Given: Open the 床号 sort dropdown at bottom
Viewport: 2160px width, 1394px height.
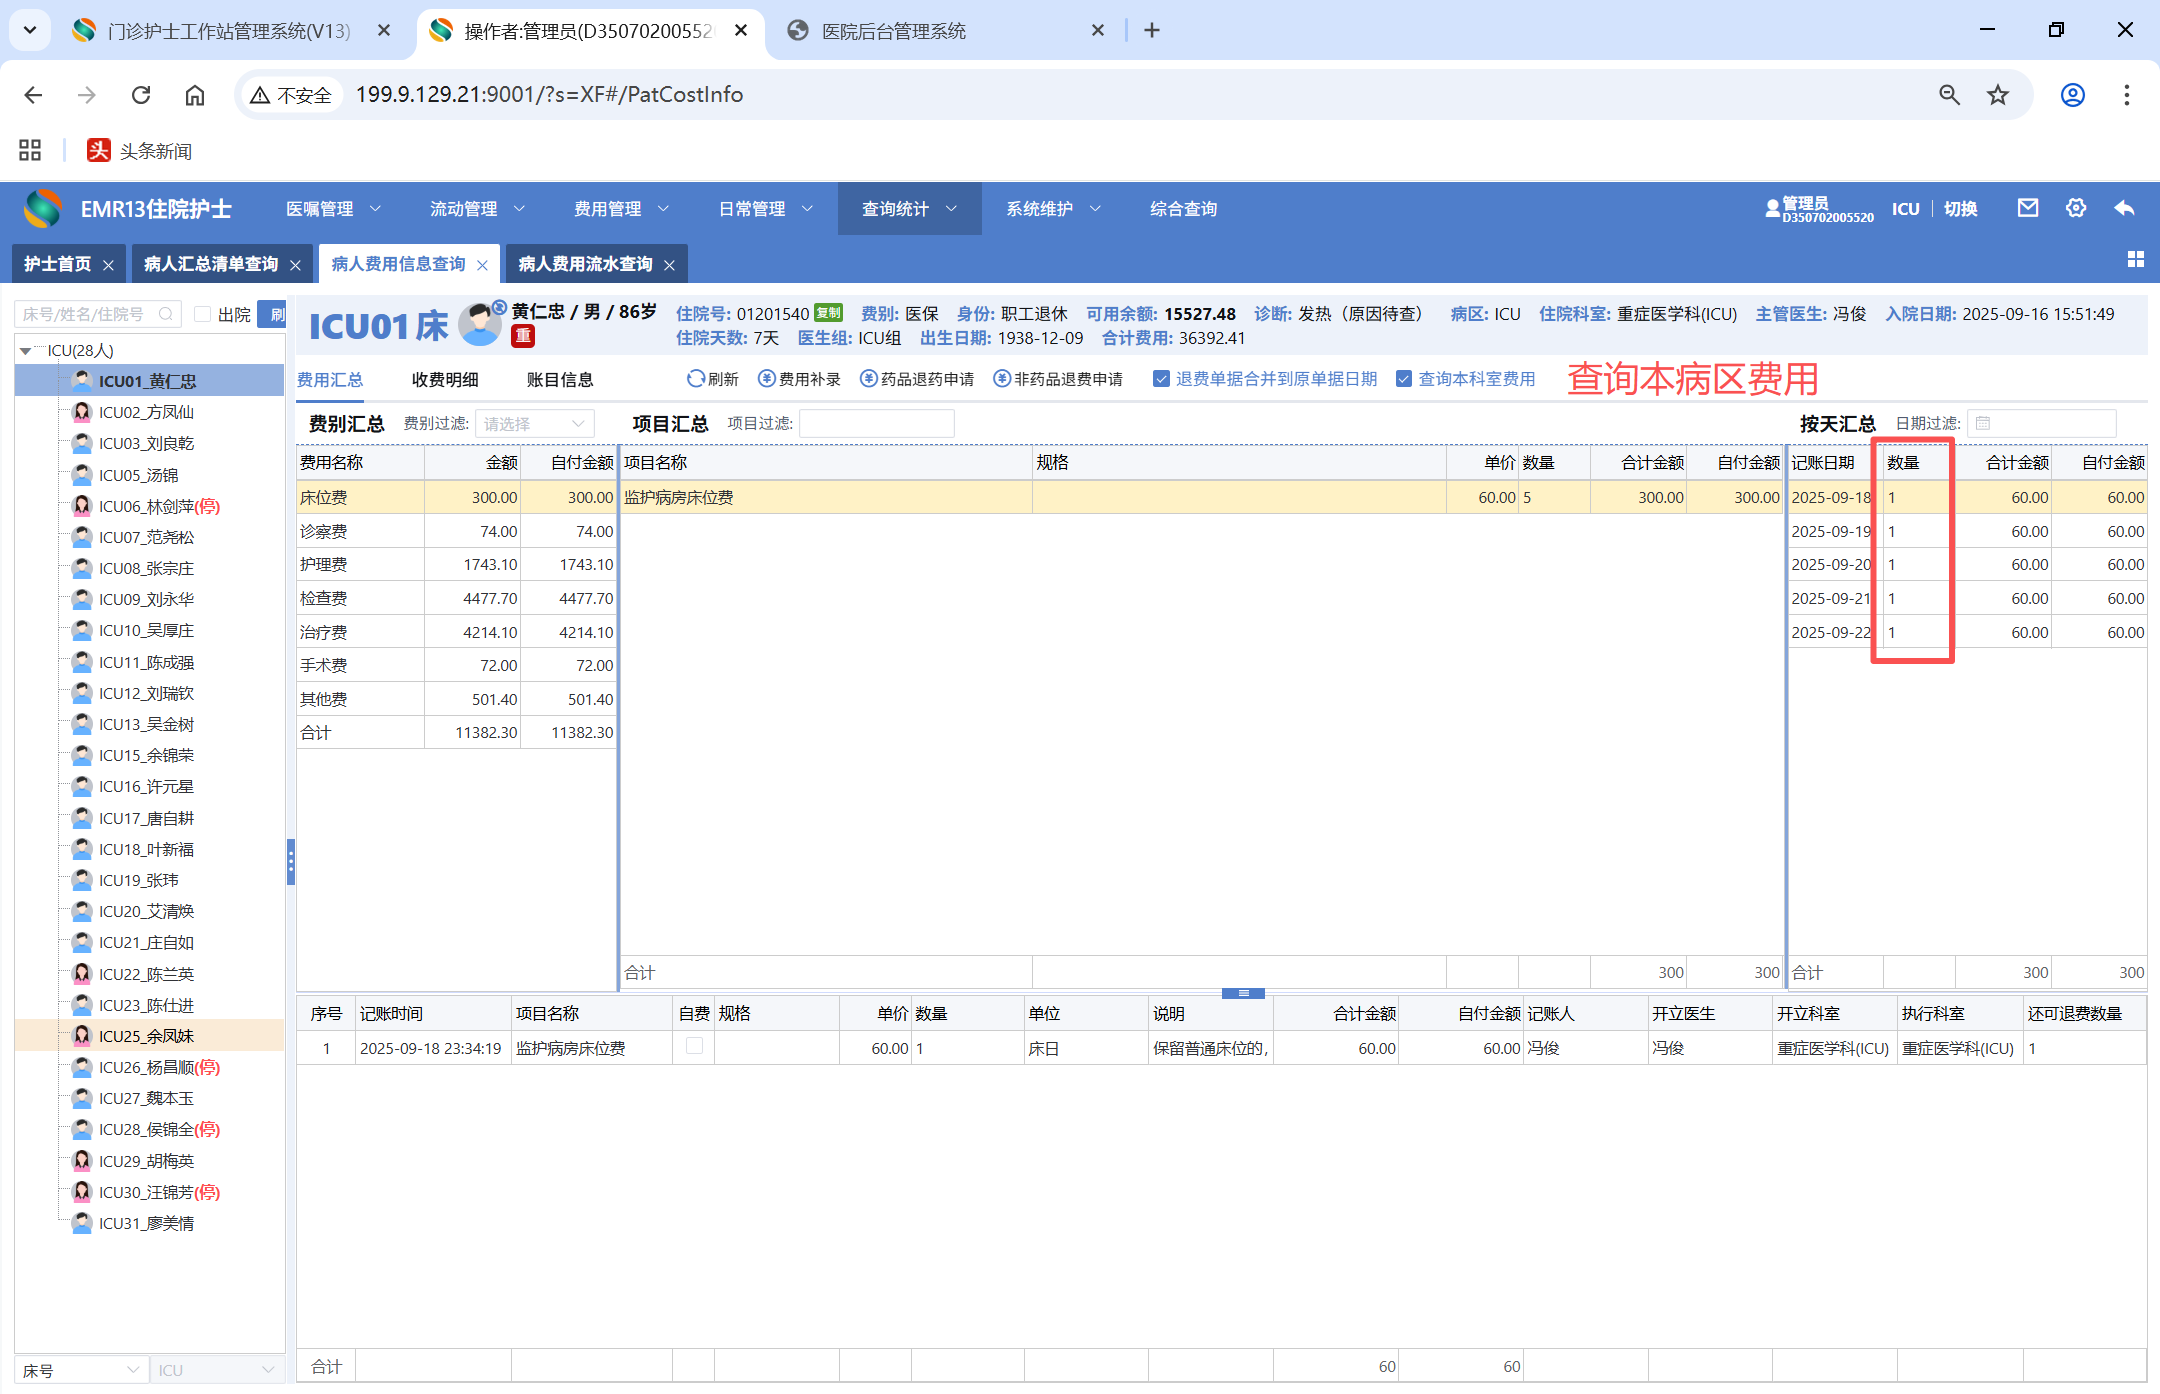Looking at the screenshot, I should click(80, 1370).
